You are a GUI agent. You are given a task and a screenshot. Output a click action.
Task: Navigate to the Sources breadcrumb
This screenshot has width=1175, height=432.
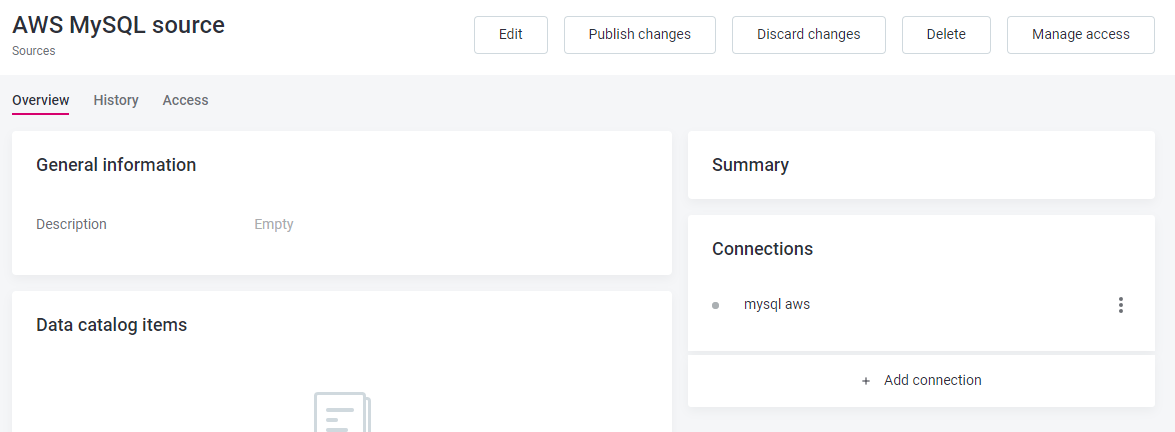[34, 51]
